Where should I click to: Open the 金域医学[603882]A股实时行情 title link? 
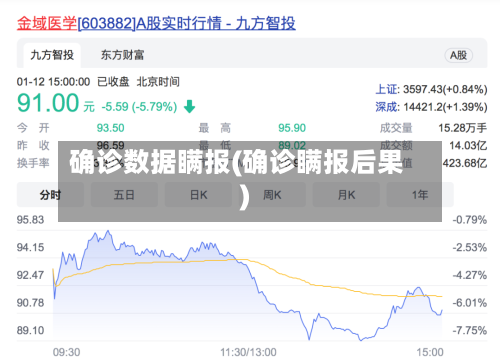click(x=156, y=24)
